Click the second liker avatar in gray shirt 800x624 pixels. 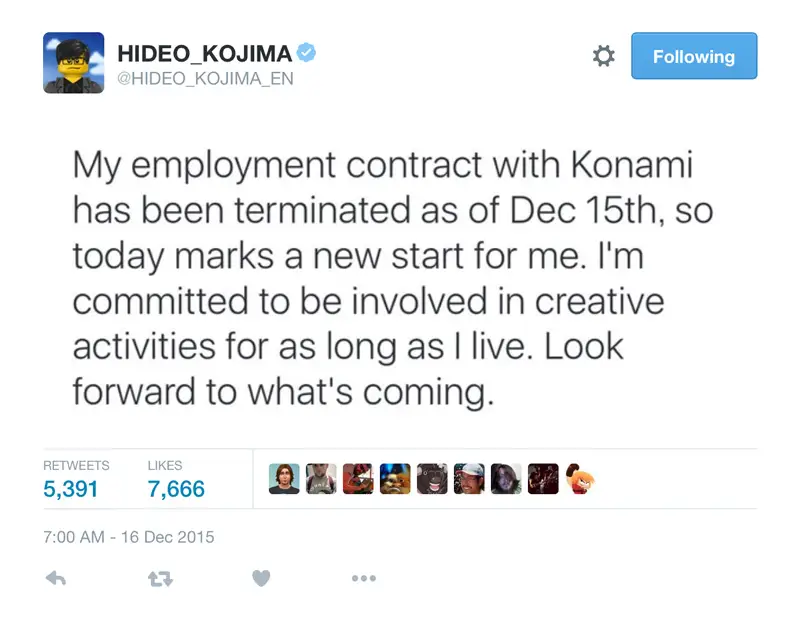pos(321,479)
